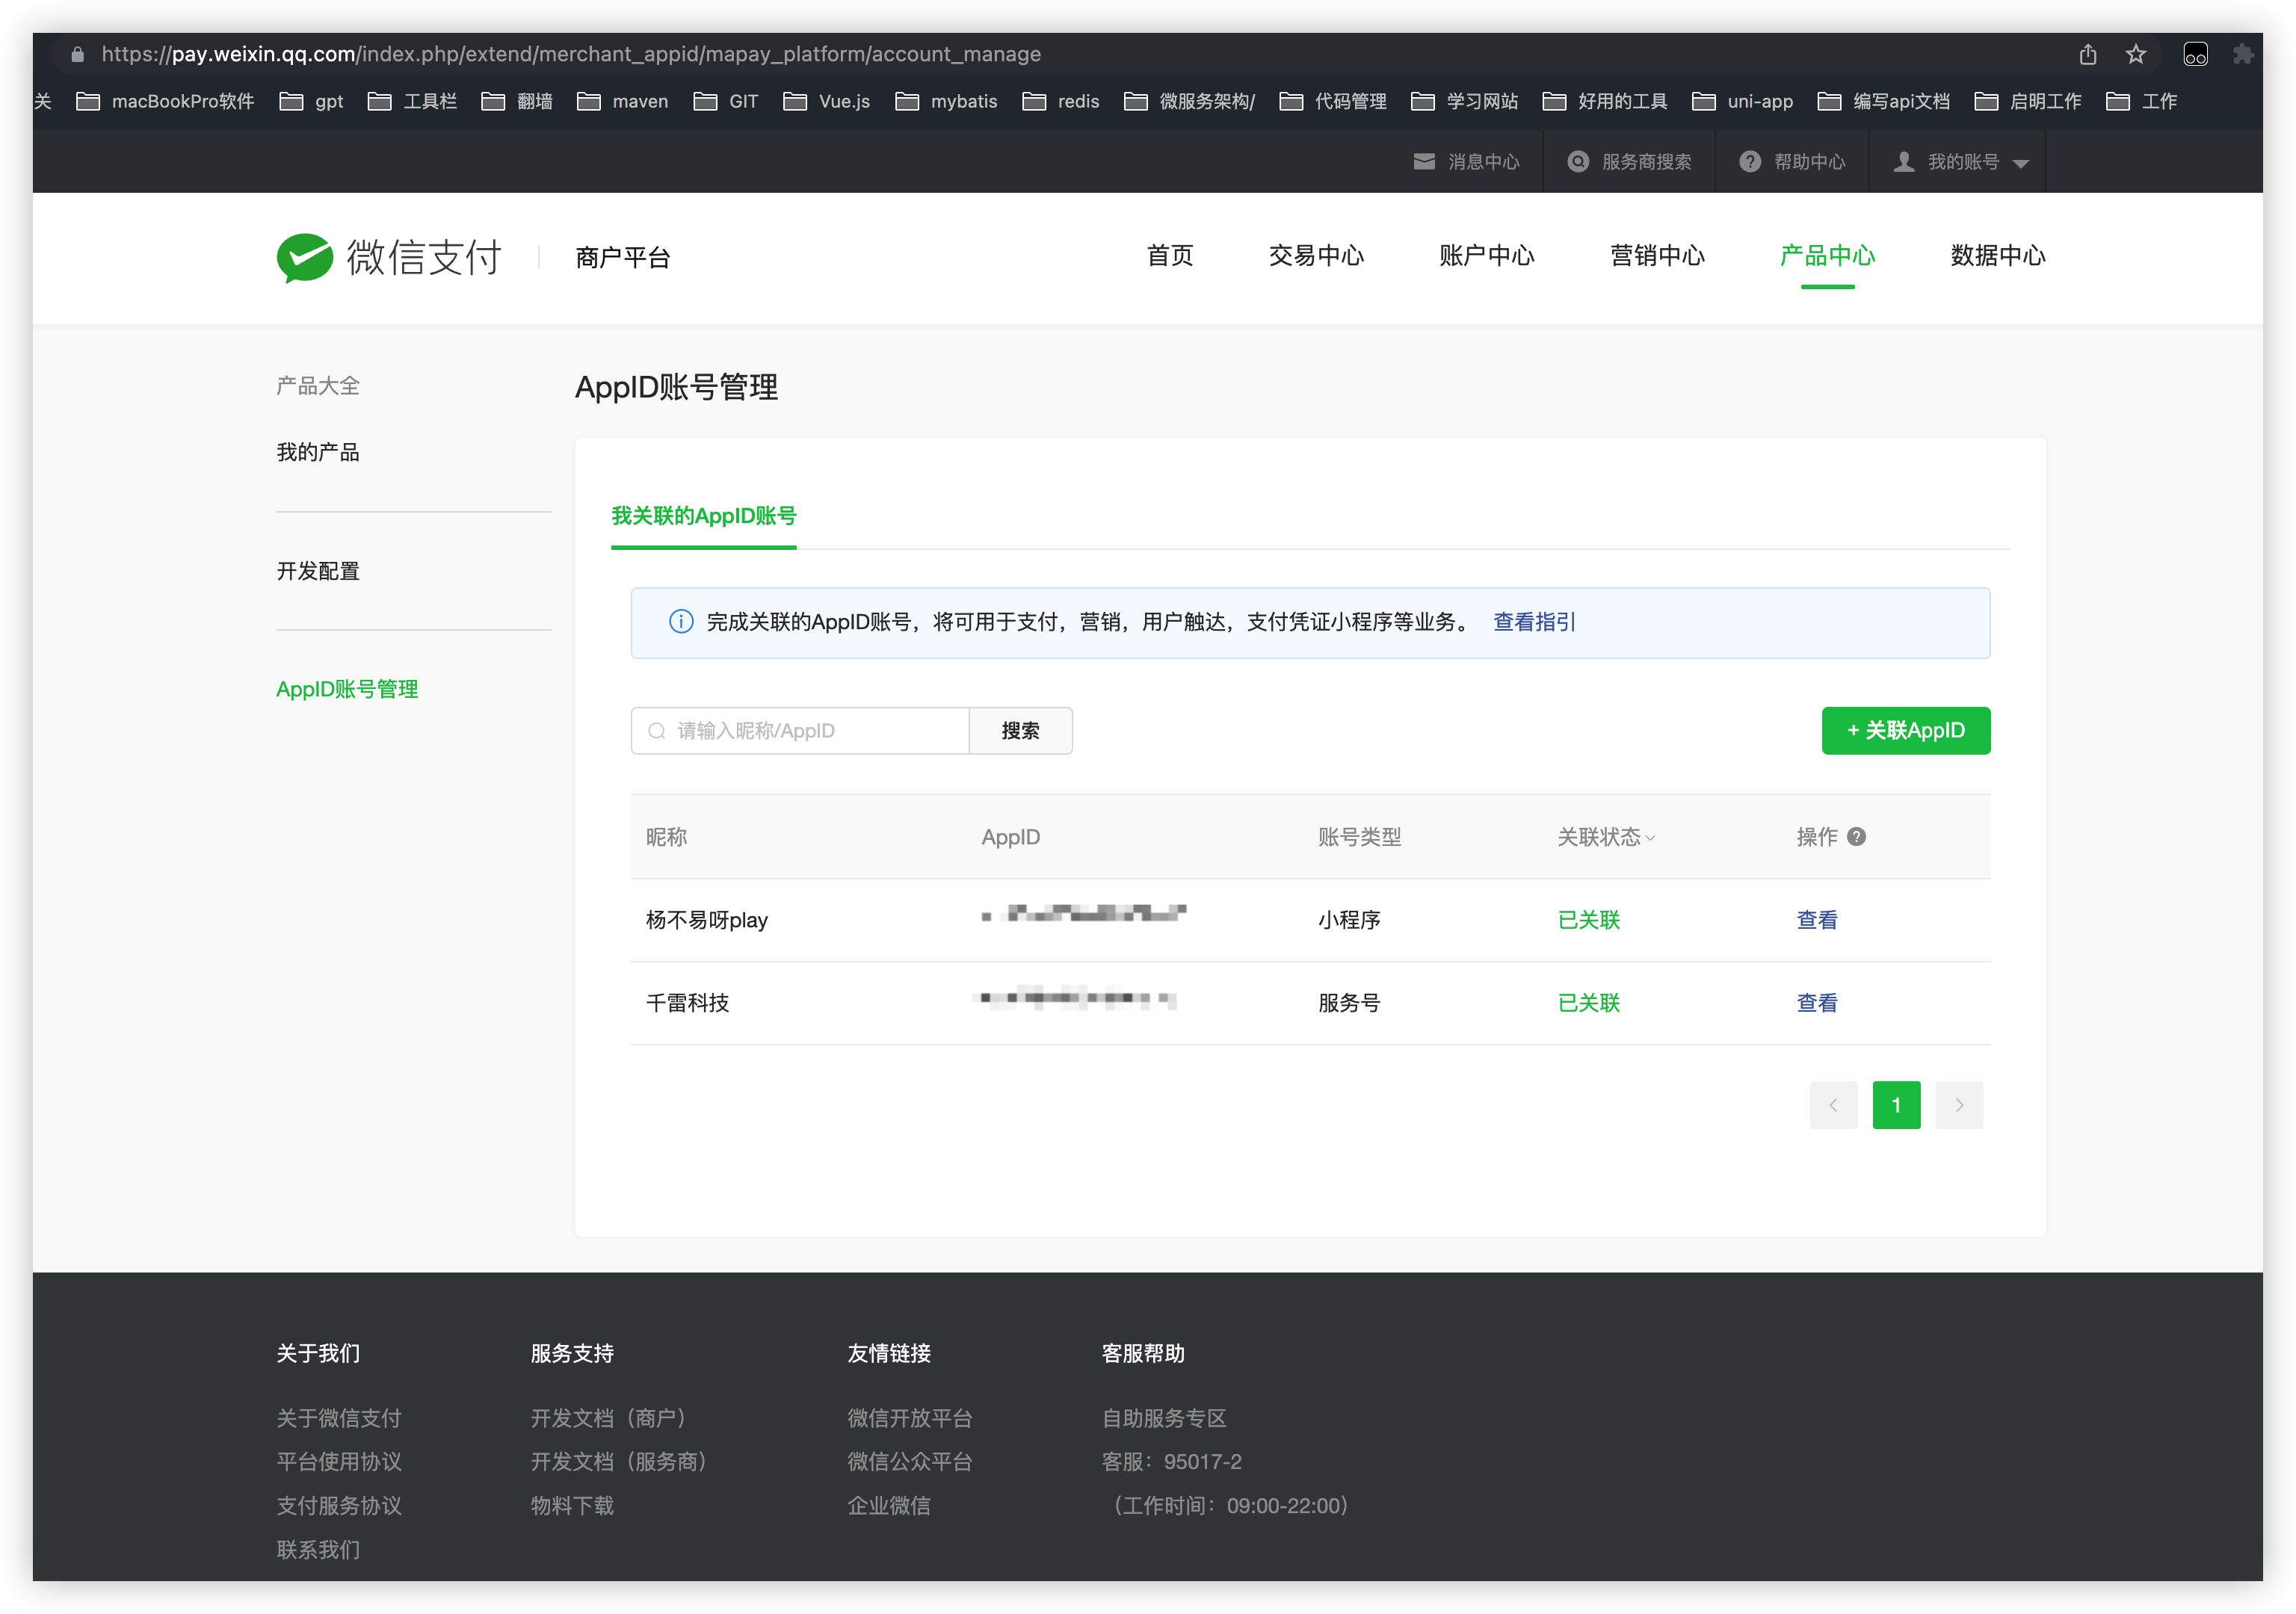Open the 启明工作 bookmark folder

coord(2028,101)
